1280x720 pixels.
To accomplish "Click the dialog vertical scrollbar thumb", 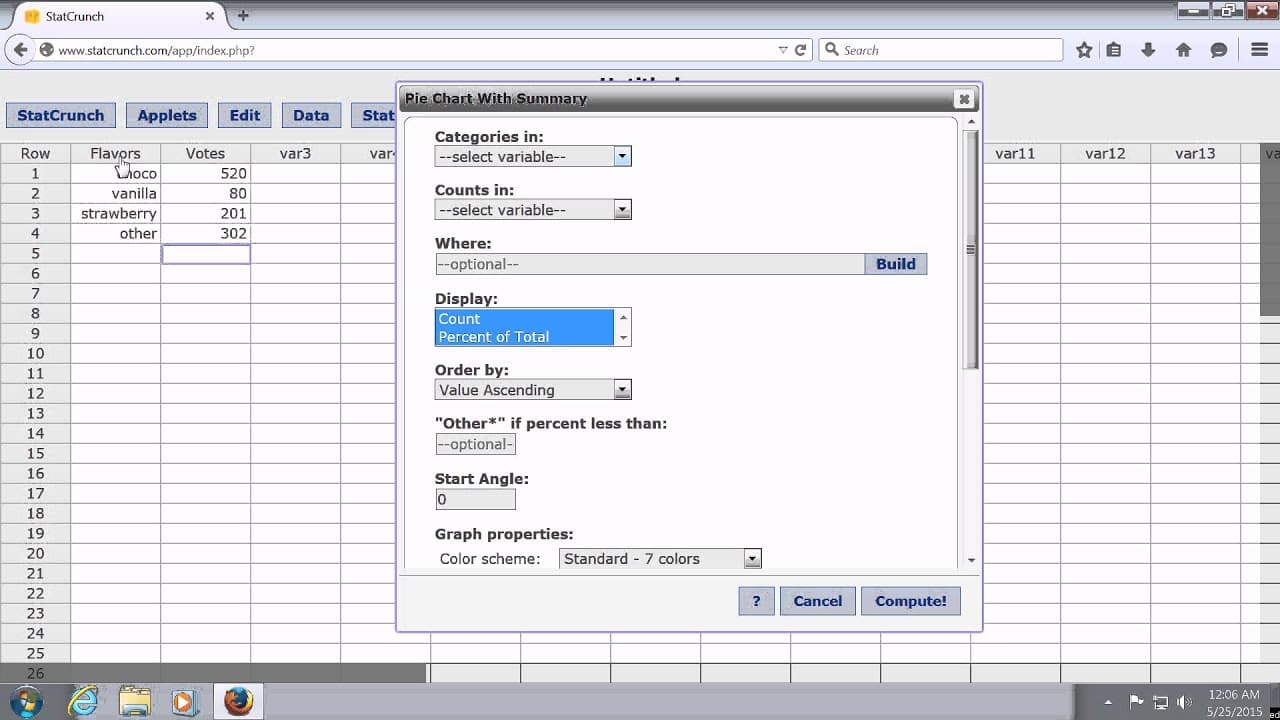I will click(970, 250).
